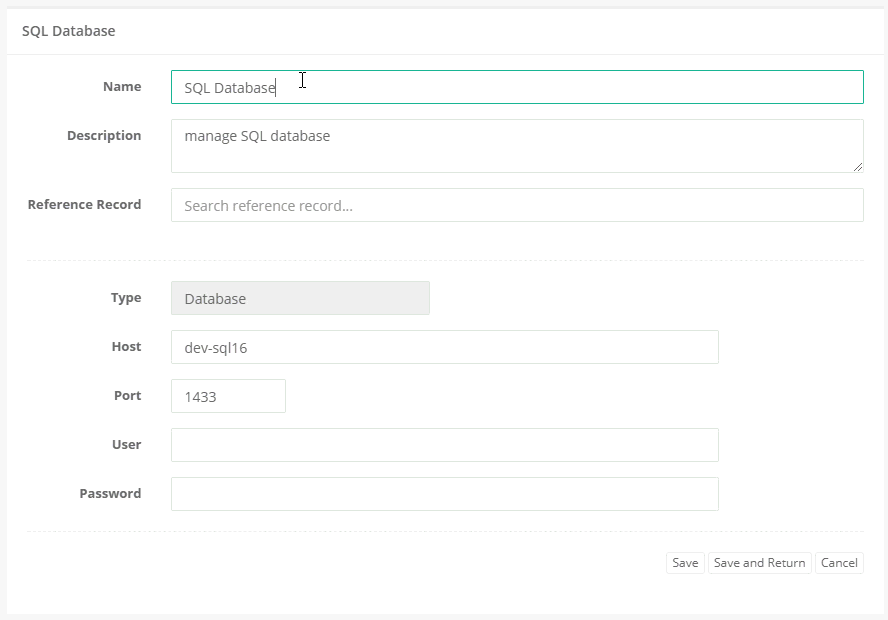Click the Save button
Image resolution: width=888 pixels, height=620 pixels.
(x=685, y=562)
